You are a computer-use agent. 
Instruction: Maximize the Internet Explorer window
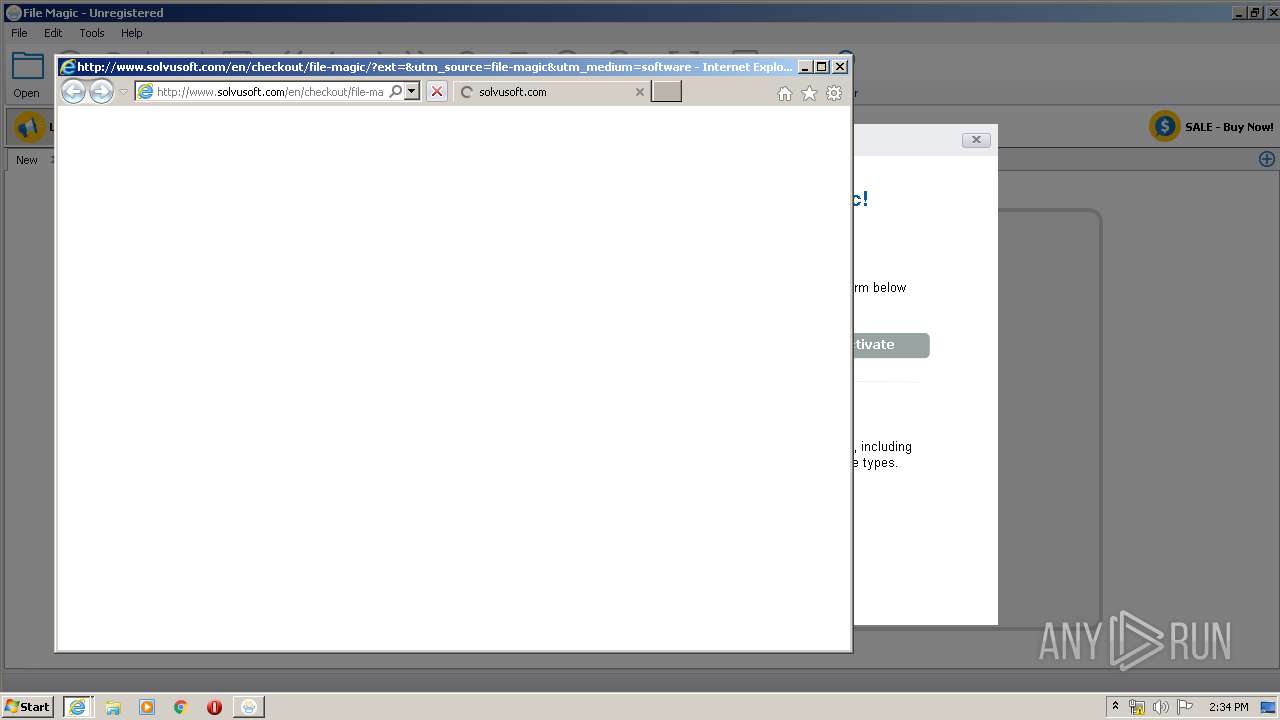822,67
